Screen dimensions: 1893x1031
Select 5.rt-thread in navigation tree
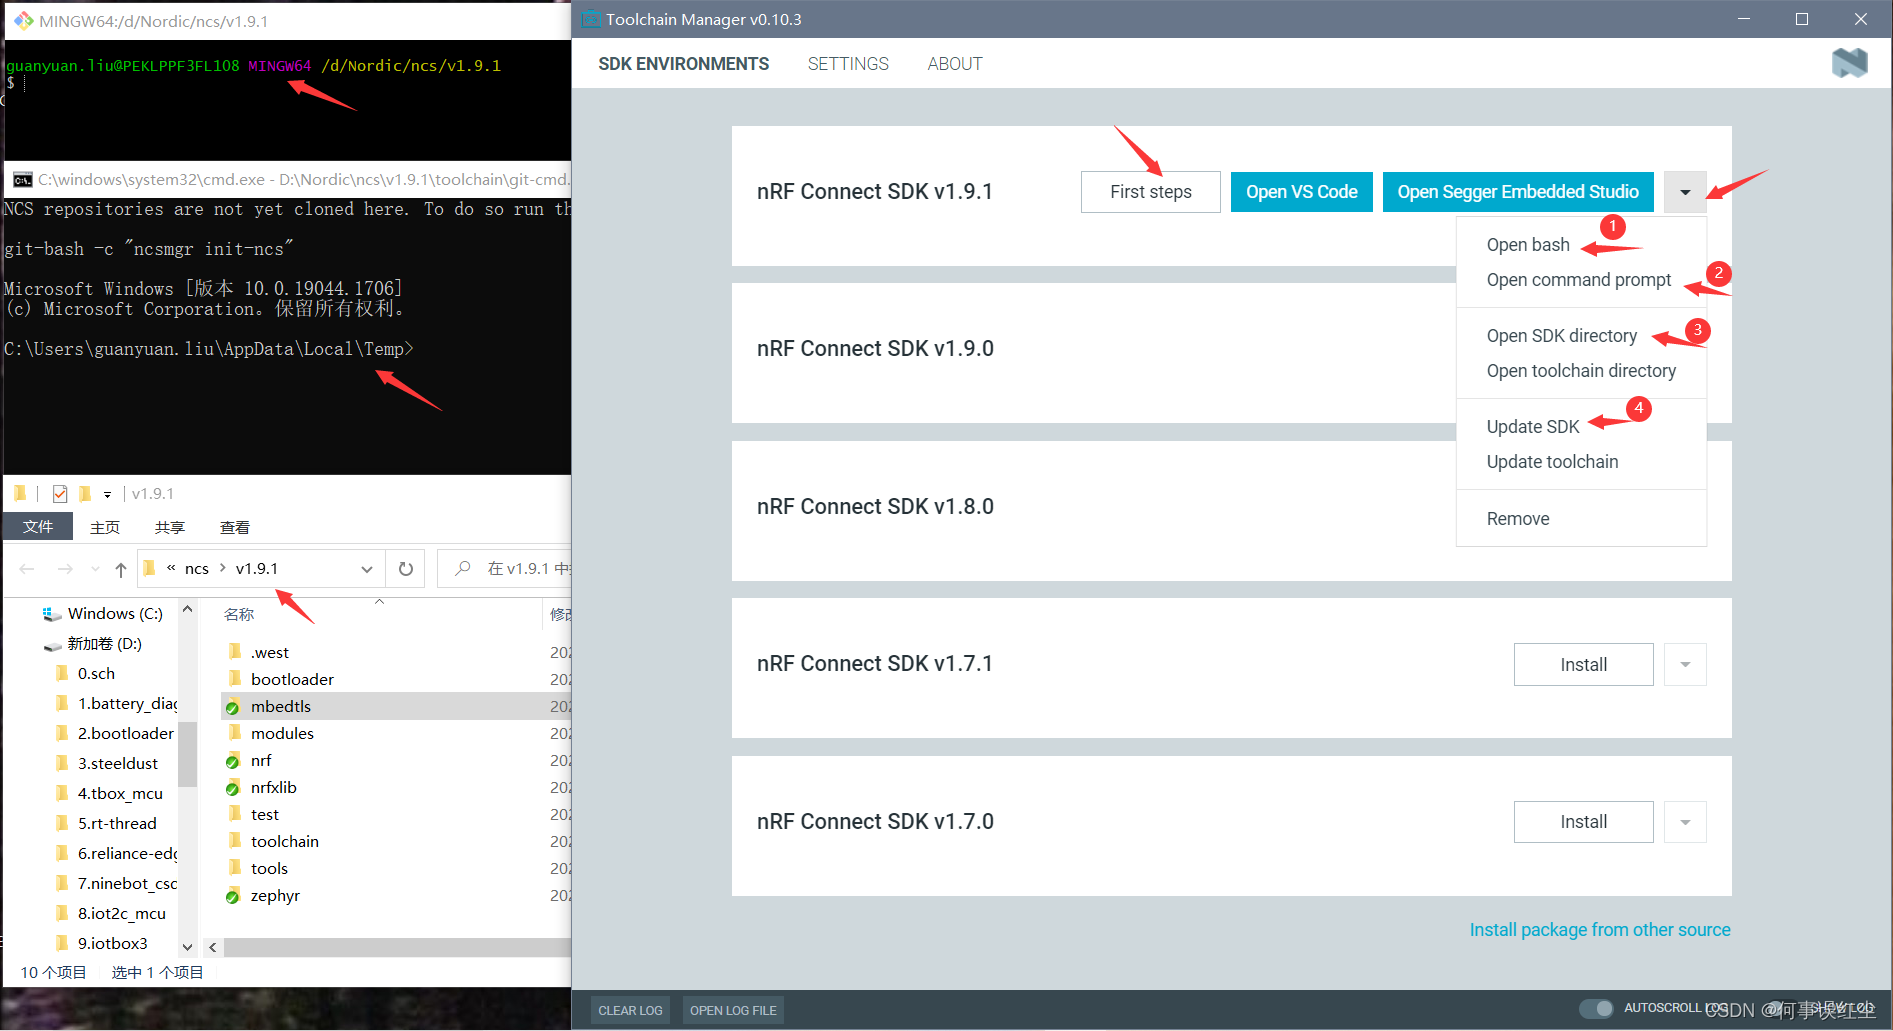pos(116,823)
